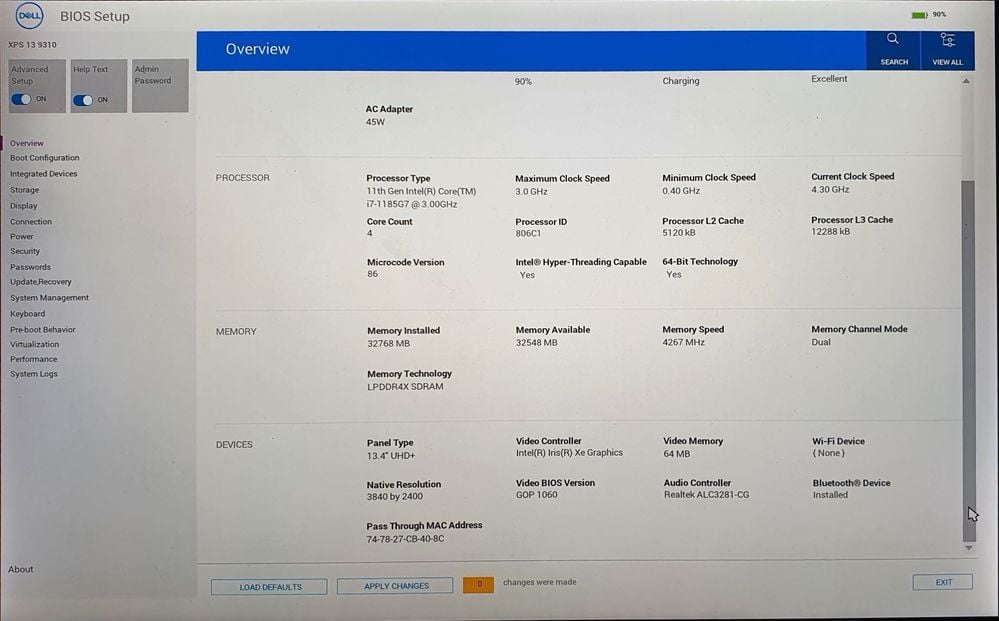The width and height of the screenshot is (999, 621).
Task: Click the Processor Type value text
Action: click(x=421, y=197)
